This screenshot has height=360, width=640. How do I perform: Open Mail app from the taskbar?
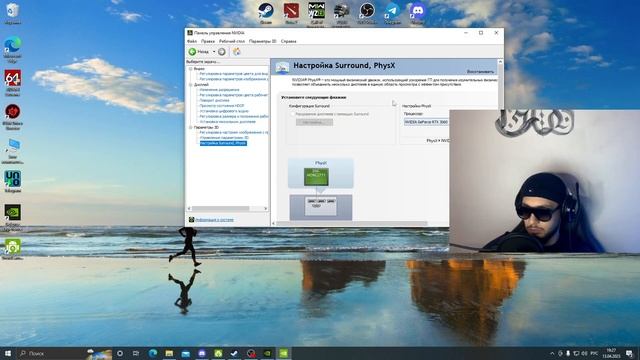[x=185, y=353]
